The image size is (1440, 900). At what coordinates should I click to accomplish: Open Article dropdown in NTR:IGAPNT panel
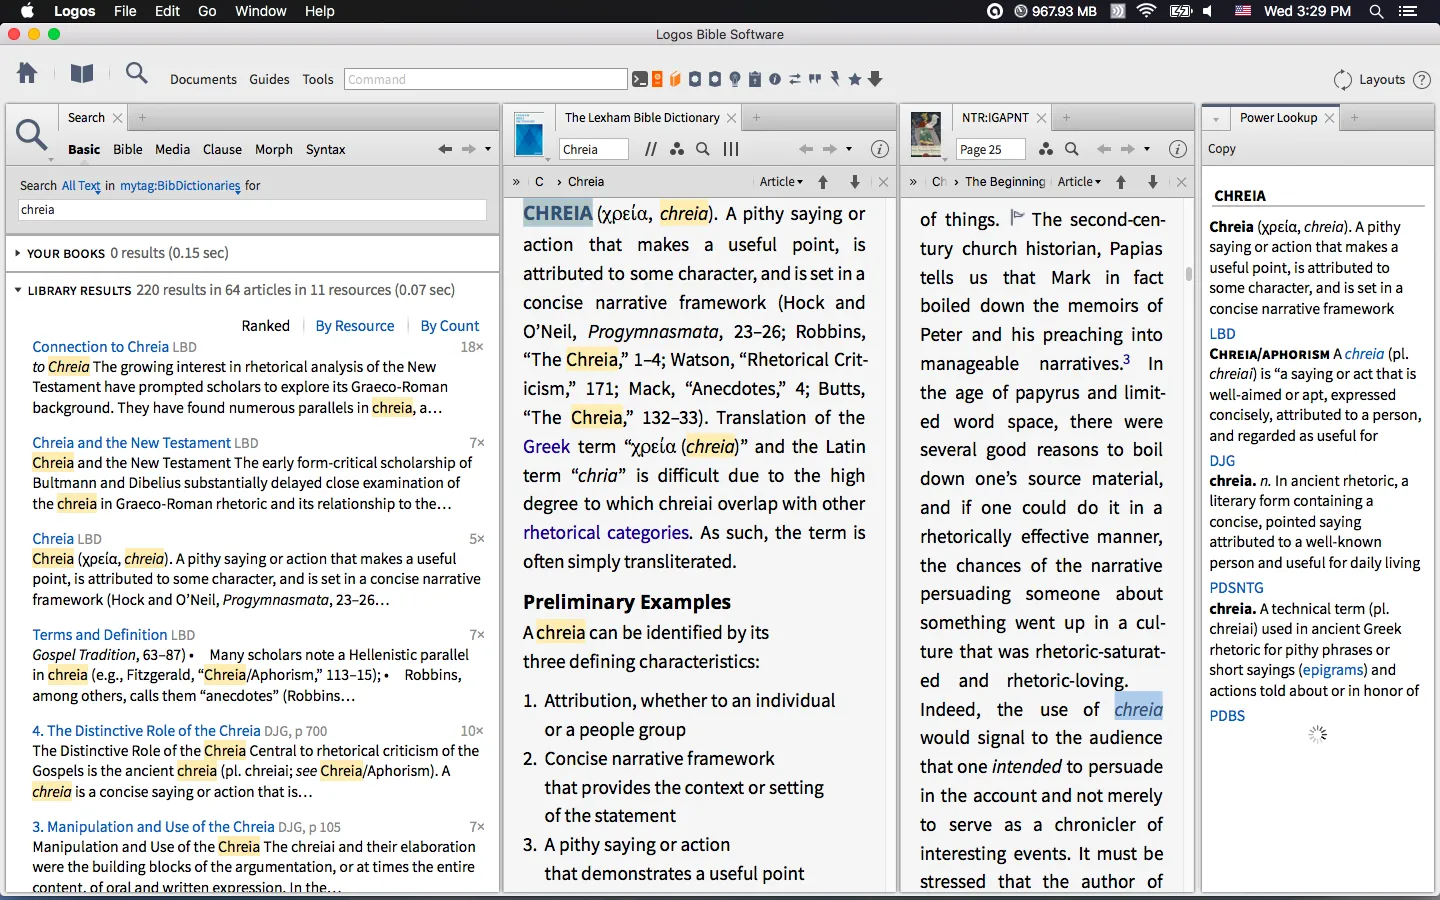point(1079,182)
